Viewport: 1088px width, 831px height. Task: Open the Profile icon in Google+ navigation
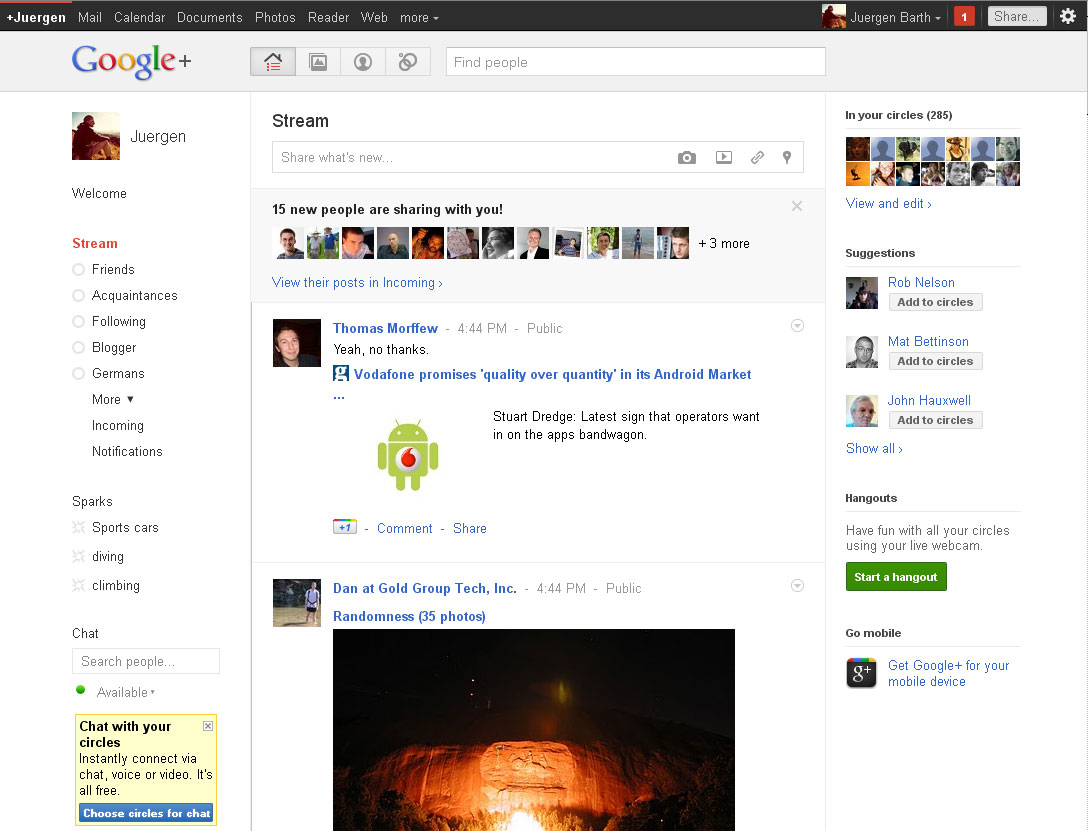[x=363, y=62]
